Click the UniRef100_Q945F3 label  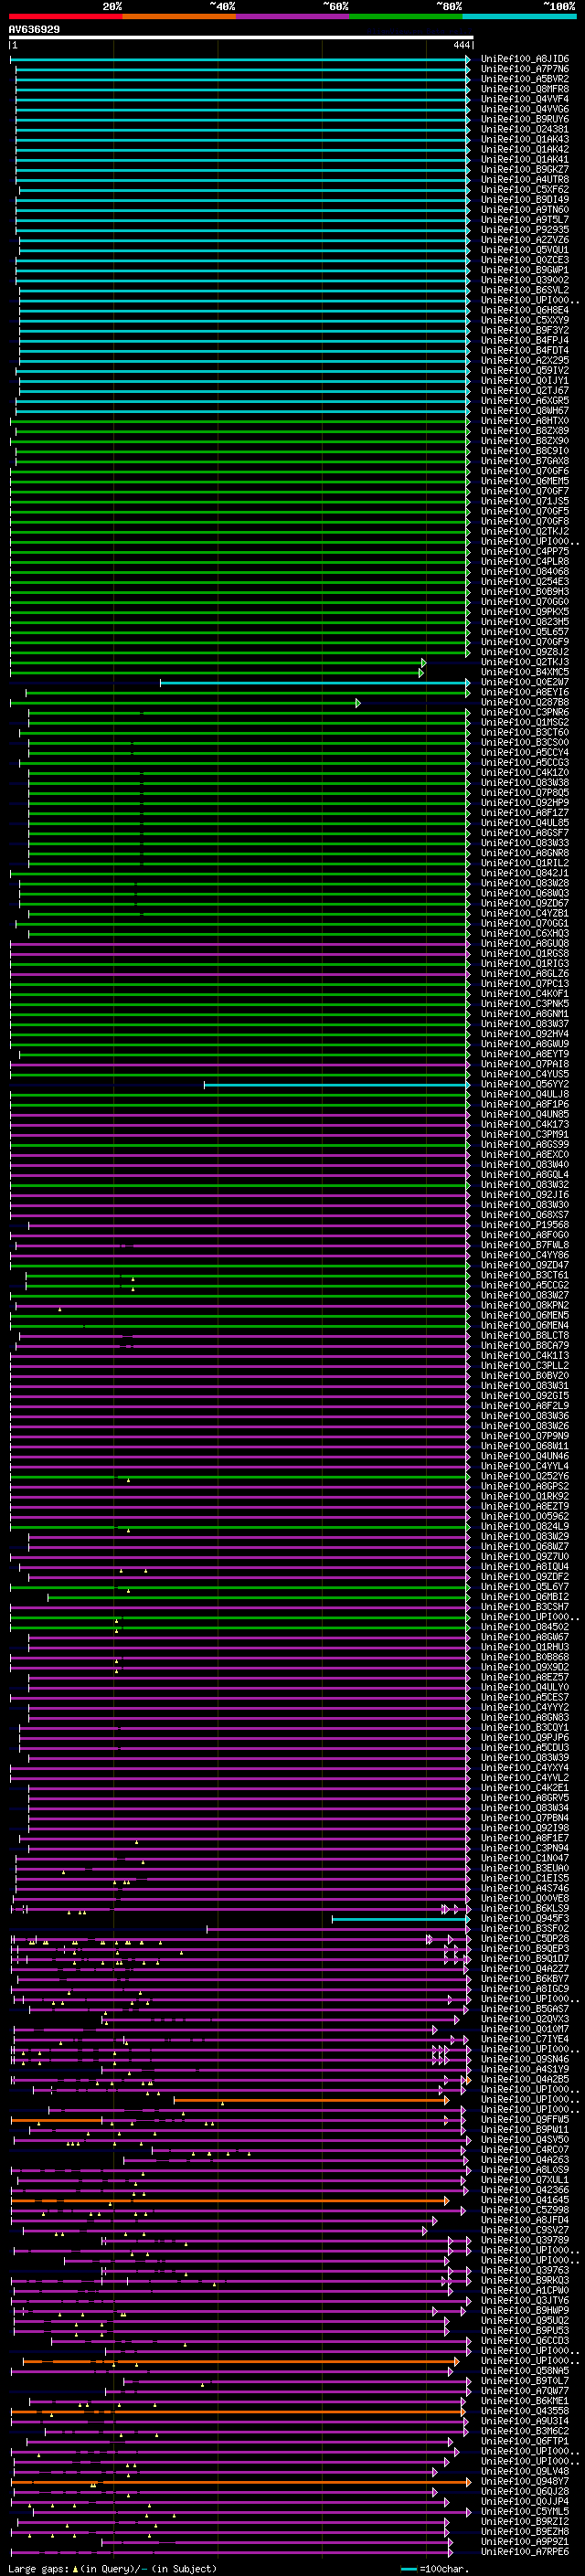point(525,1917)
